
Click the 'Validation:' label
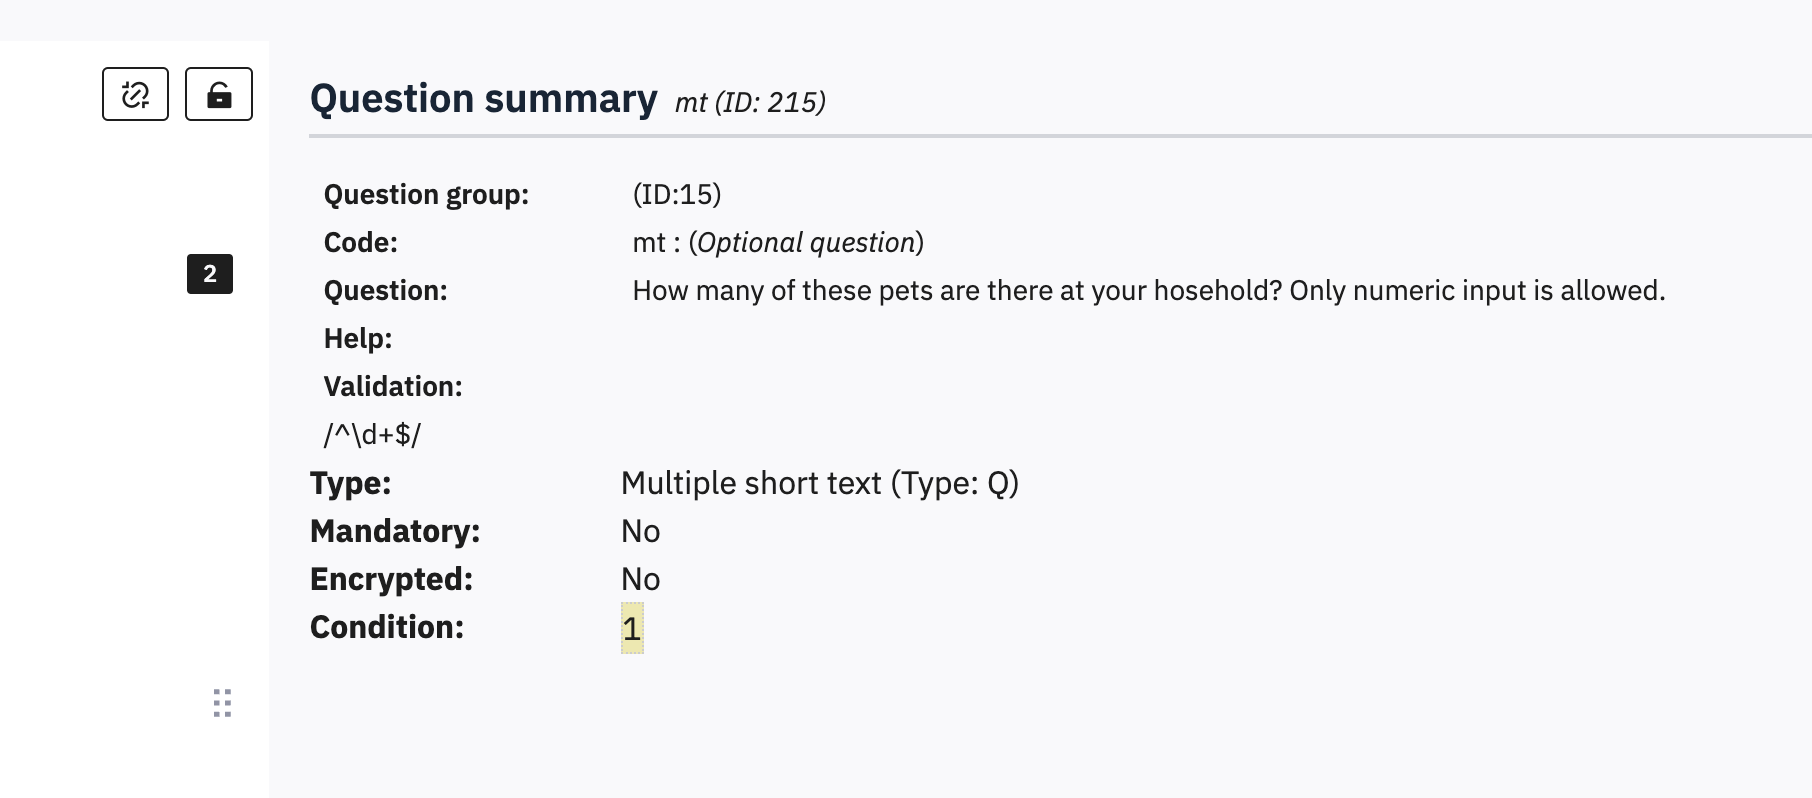393,386
